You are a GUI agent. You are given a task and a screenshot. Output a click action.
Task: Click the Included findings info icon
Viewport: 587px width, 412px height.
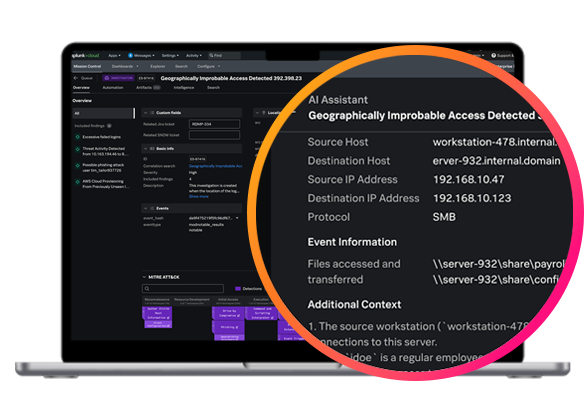(109, 126)
